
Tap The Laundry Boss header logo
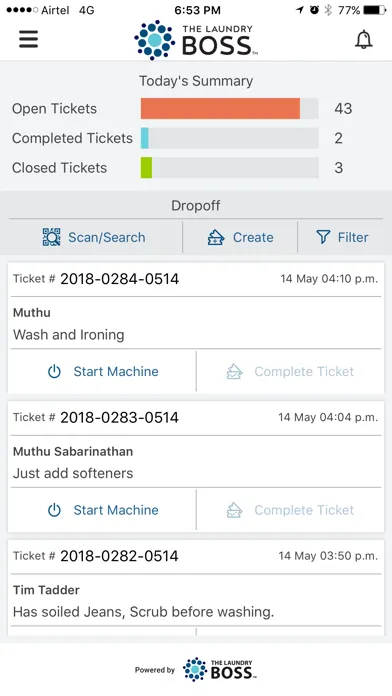point(196,40)
